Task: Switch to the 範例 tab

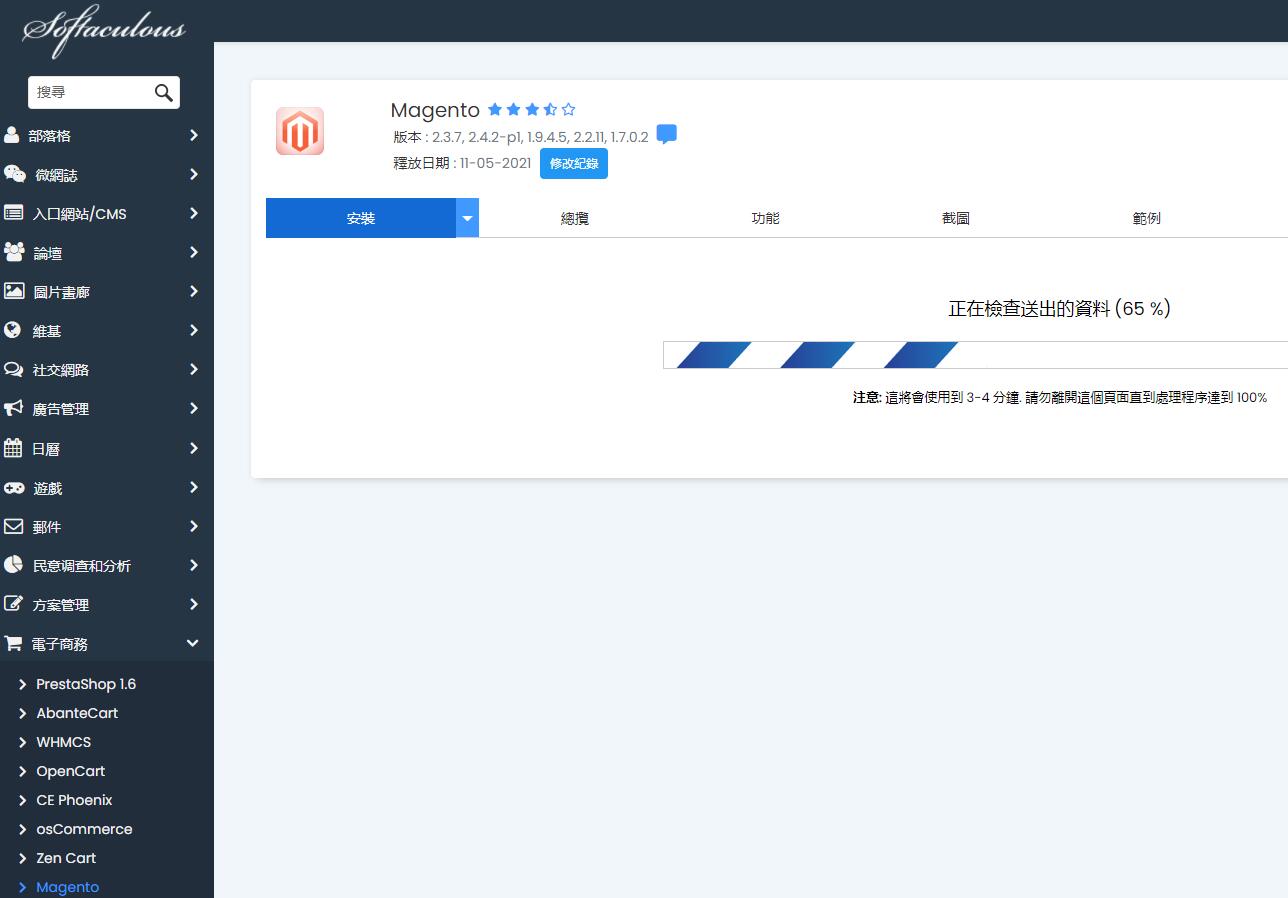Action: pos(1147,218)
